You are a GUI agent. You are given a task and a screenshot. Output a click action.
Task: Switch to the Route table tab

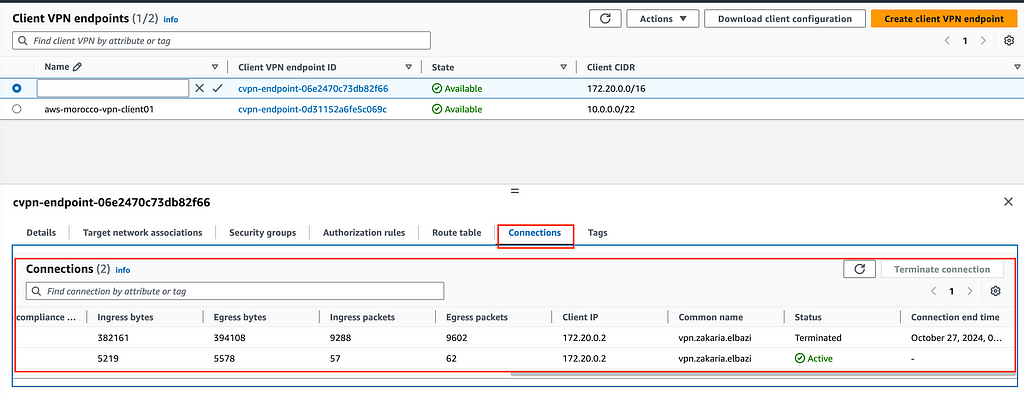click(x=456, y=233)
